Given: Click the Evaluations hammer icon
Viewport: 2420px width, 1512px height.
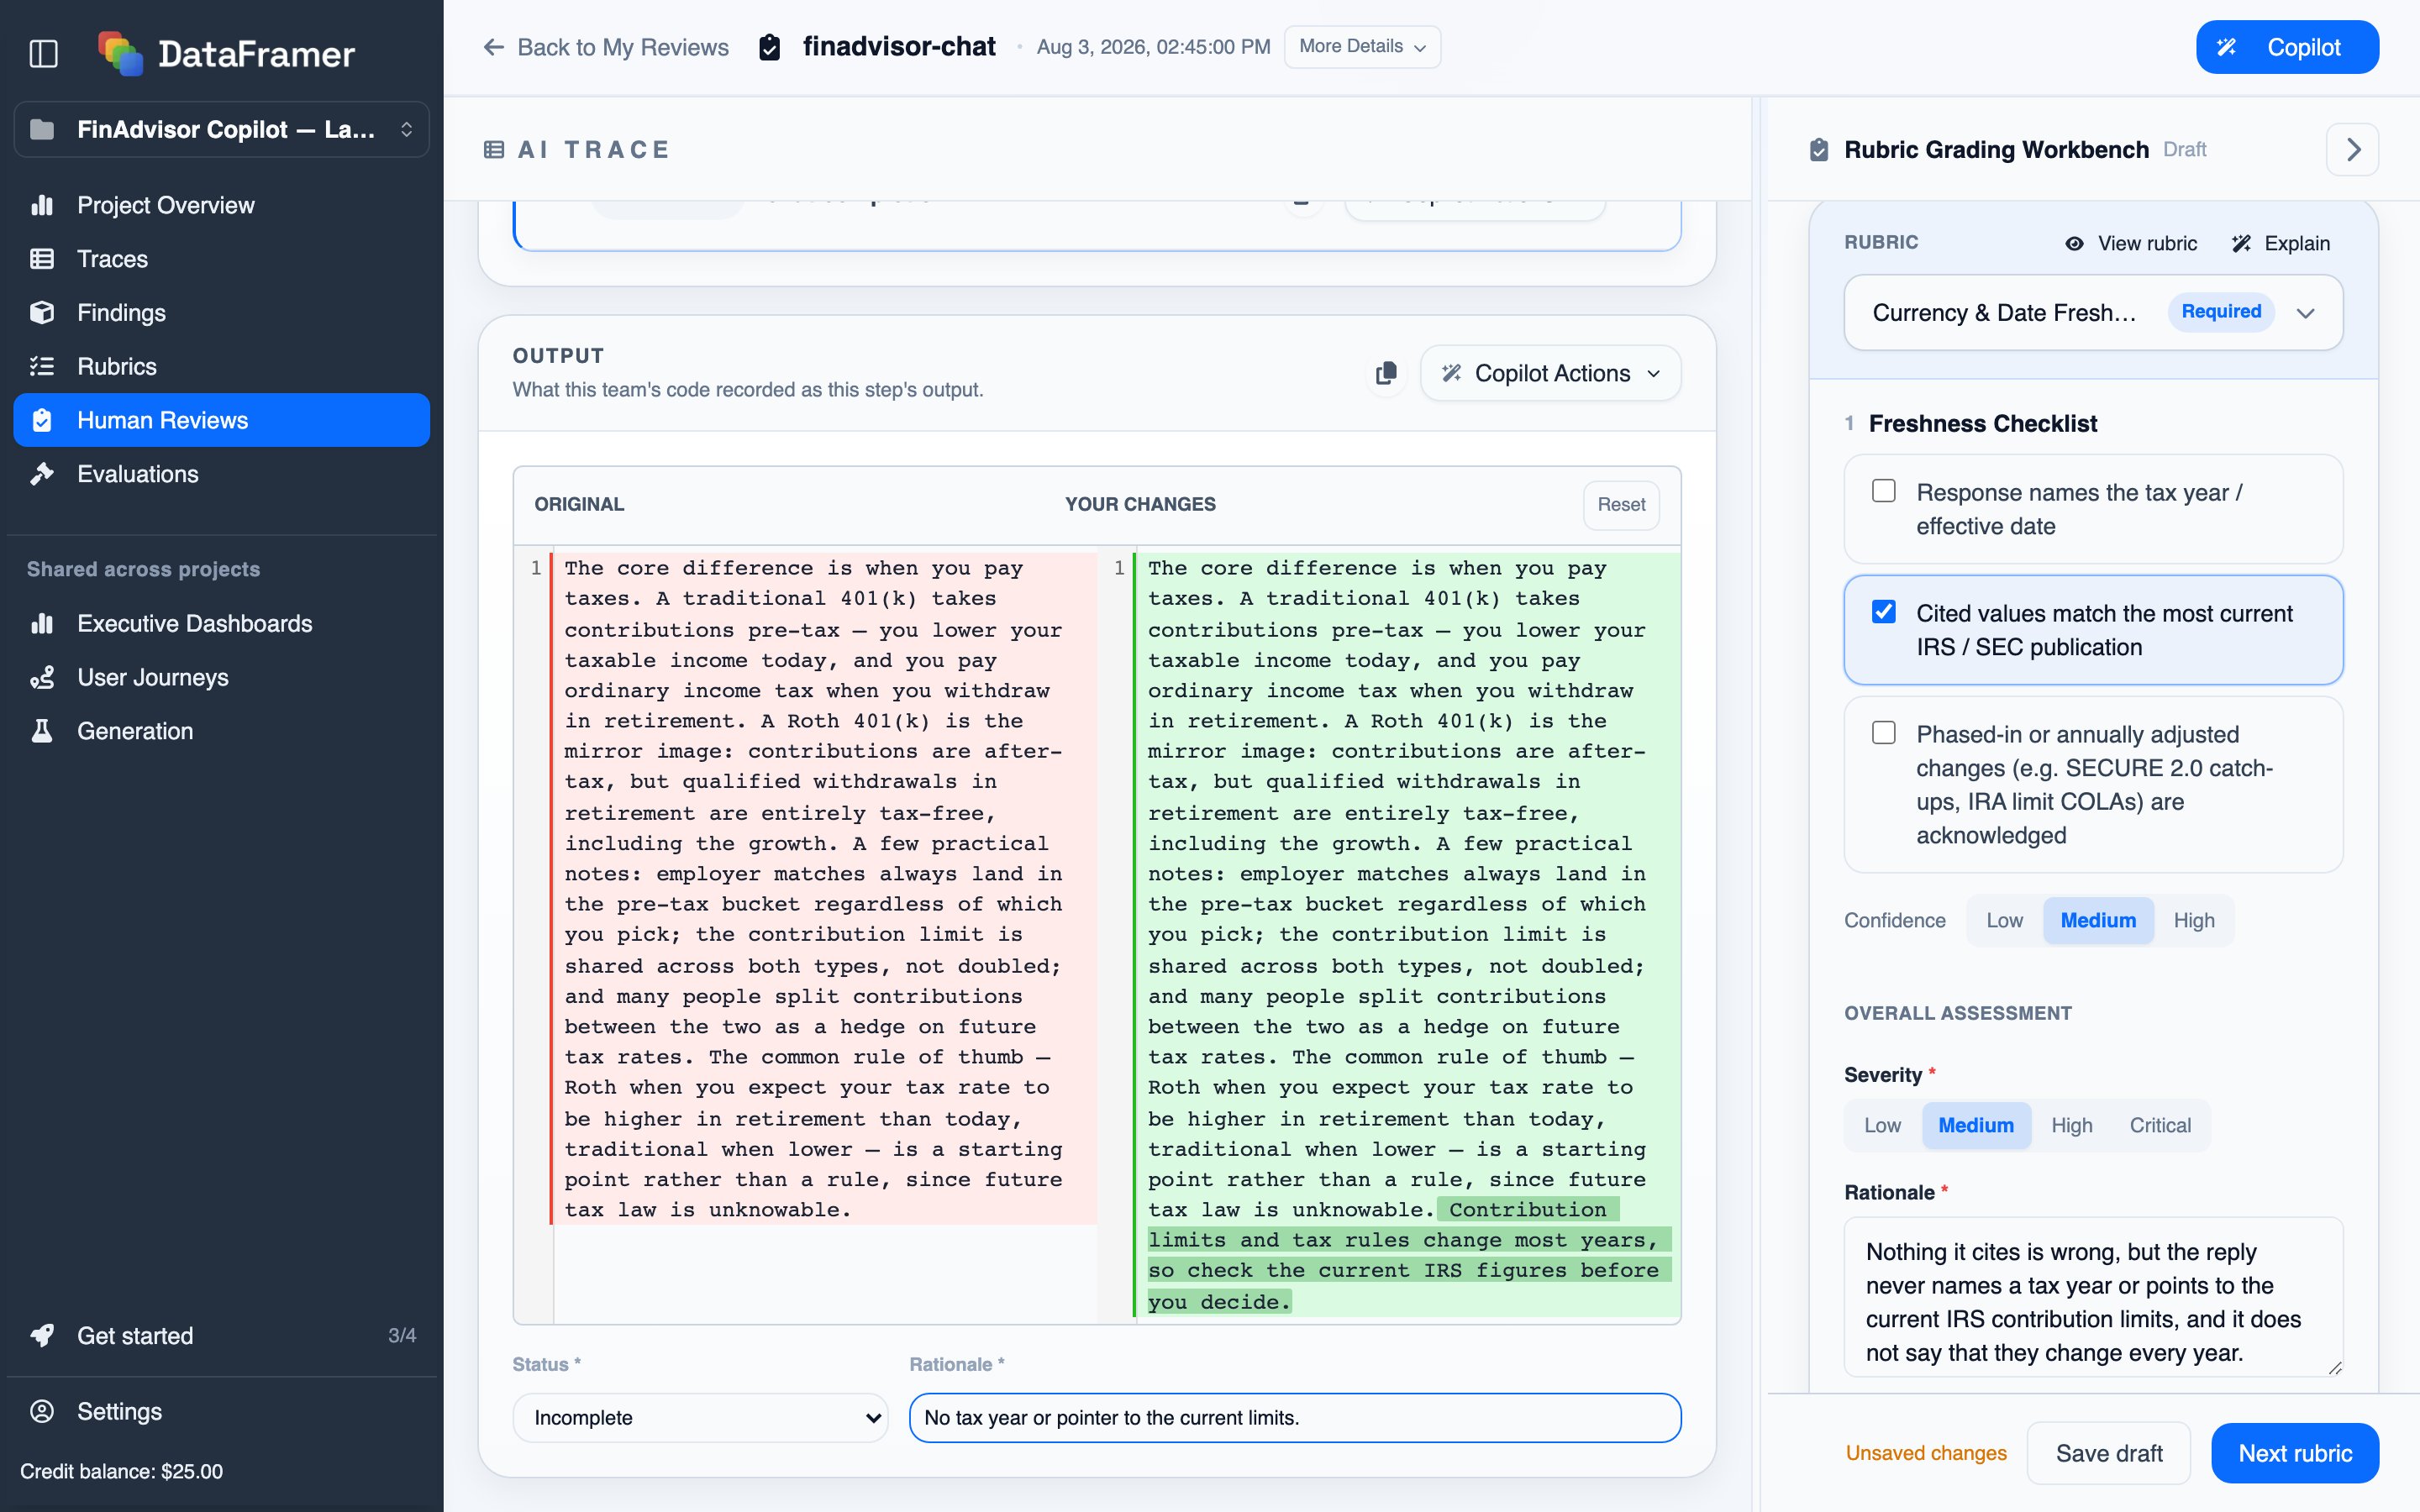Looking at the screenshot, I should [x=42, y=474].
